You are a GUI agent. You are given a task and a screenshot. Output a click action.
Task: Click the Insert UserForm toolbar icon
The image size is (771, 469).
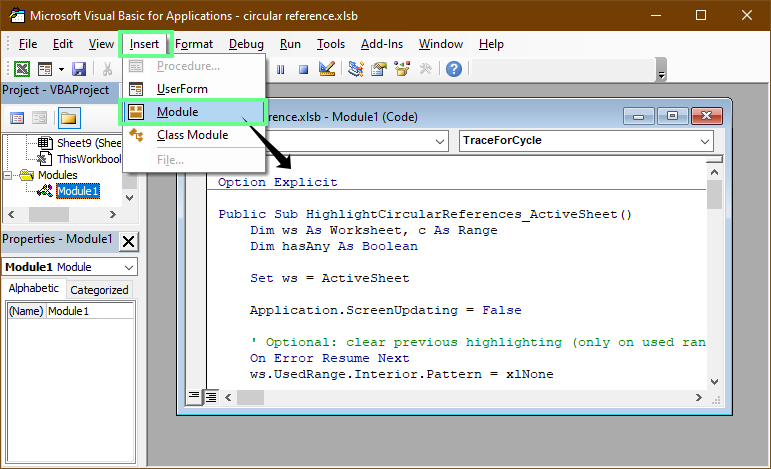[45, 69]
